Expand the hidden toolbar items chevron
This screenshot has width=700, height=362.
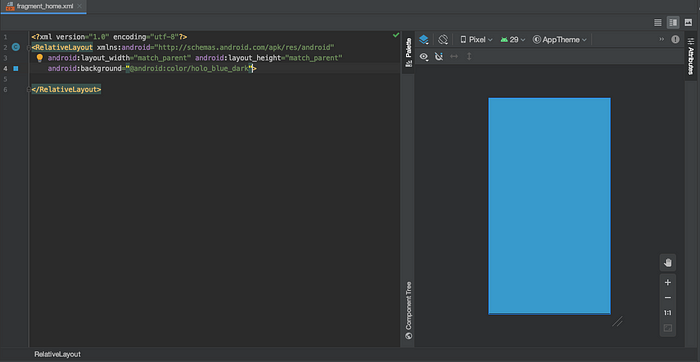[662, 39]
